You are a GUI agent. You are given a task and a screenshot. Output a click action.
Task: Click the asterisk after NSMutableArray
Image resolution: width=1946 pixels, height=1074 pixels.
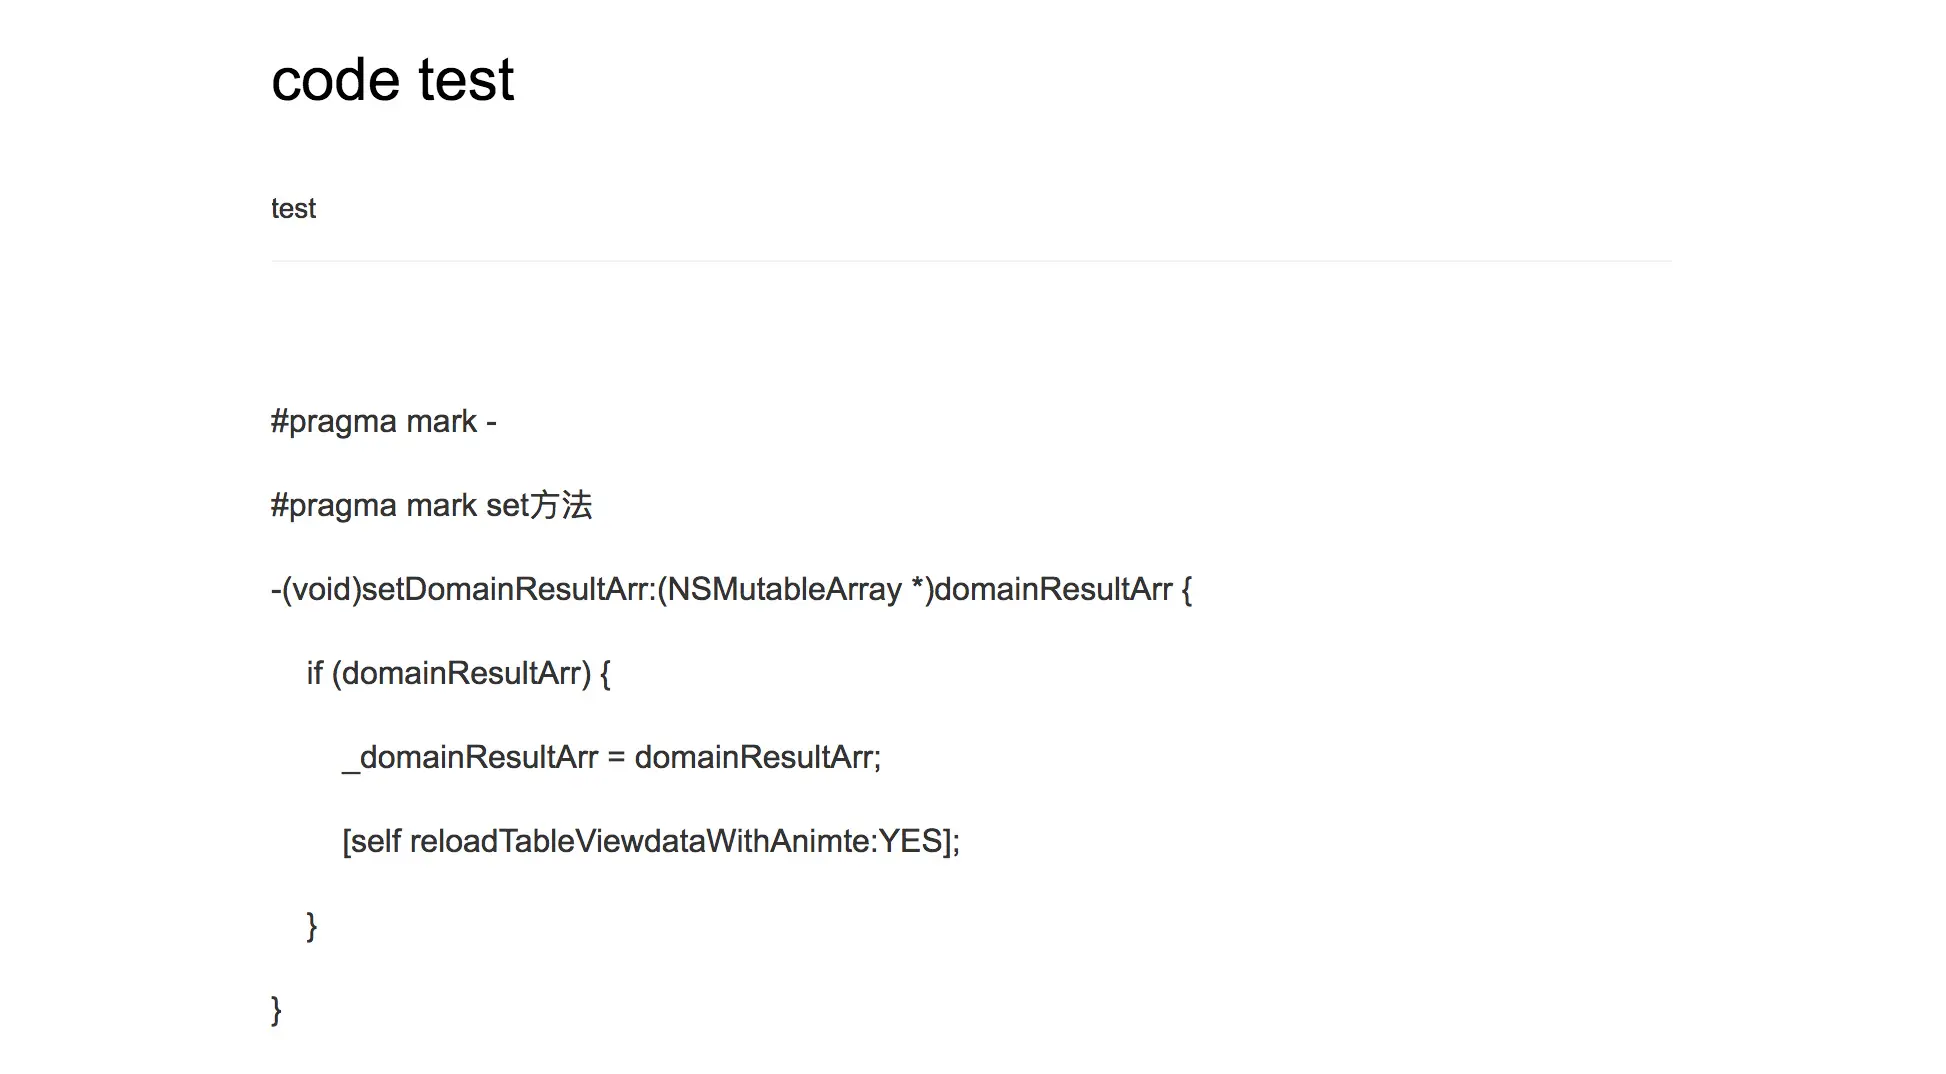(x=918, y=586)
